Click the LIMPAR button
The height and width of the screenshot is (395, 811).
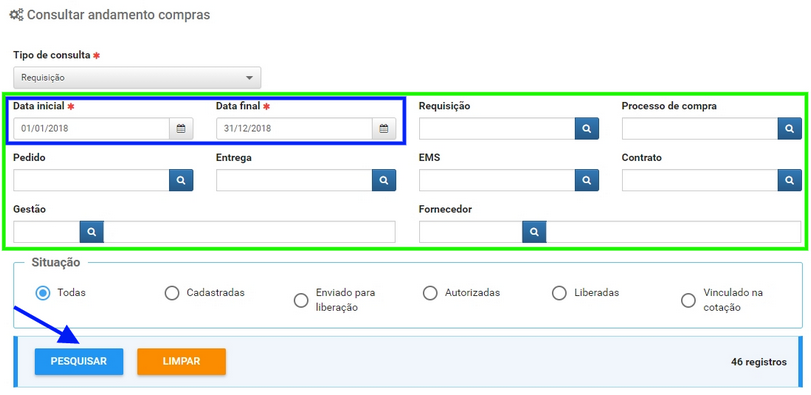182,361
